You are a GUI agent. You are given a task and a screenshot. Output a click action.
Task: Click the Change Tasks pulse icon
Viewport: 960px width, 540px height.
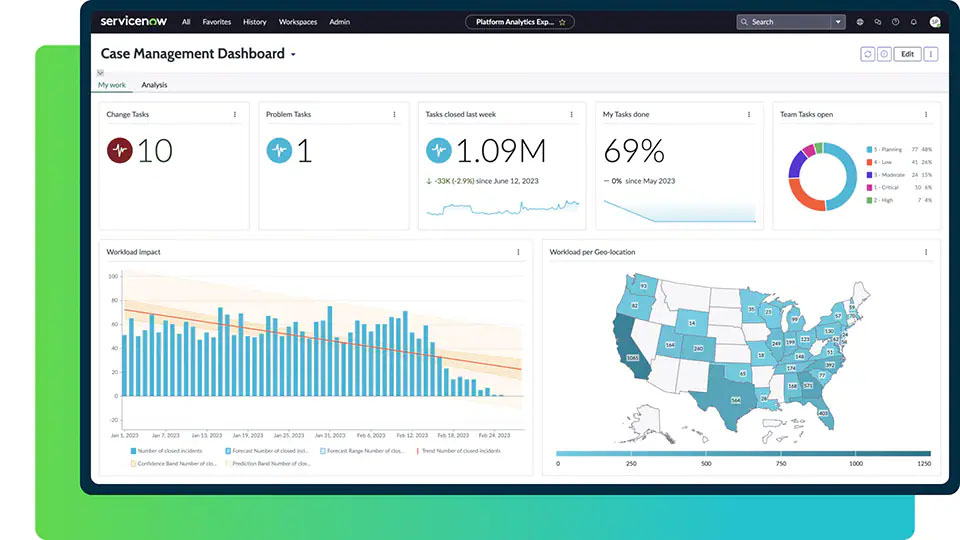[120, 151]
